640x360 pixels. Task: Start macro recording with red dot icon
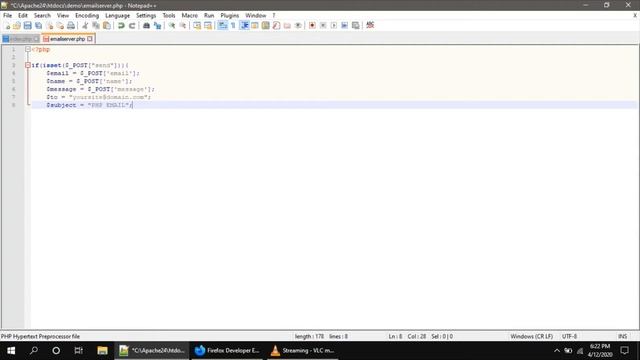[312, 26]
